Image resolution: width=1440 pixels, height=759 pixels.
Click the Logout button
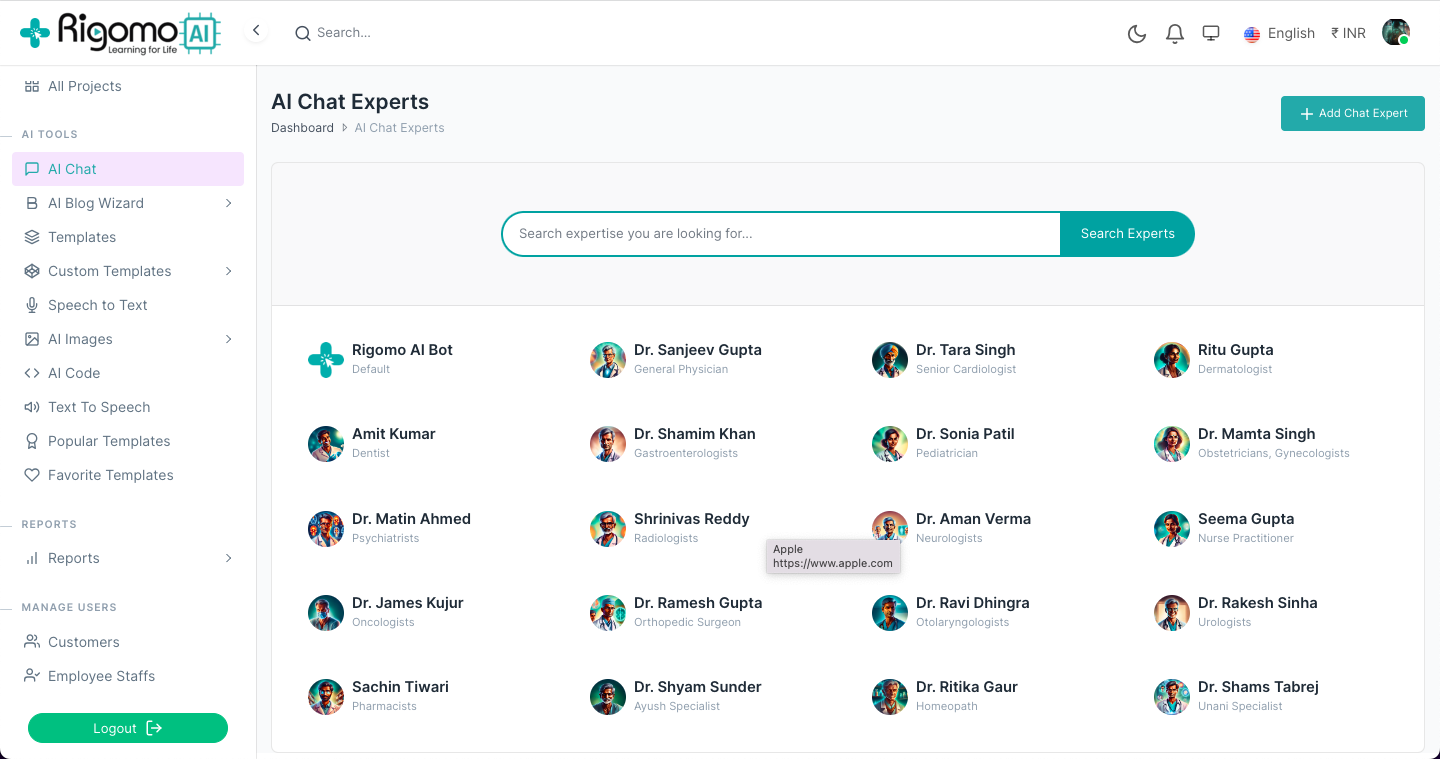[x=128, y=728]
